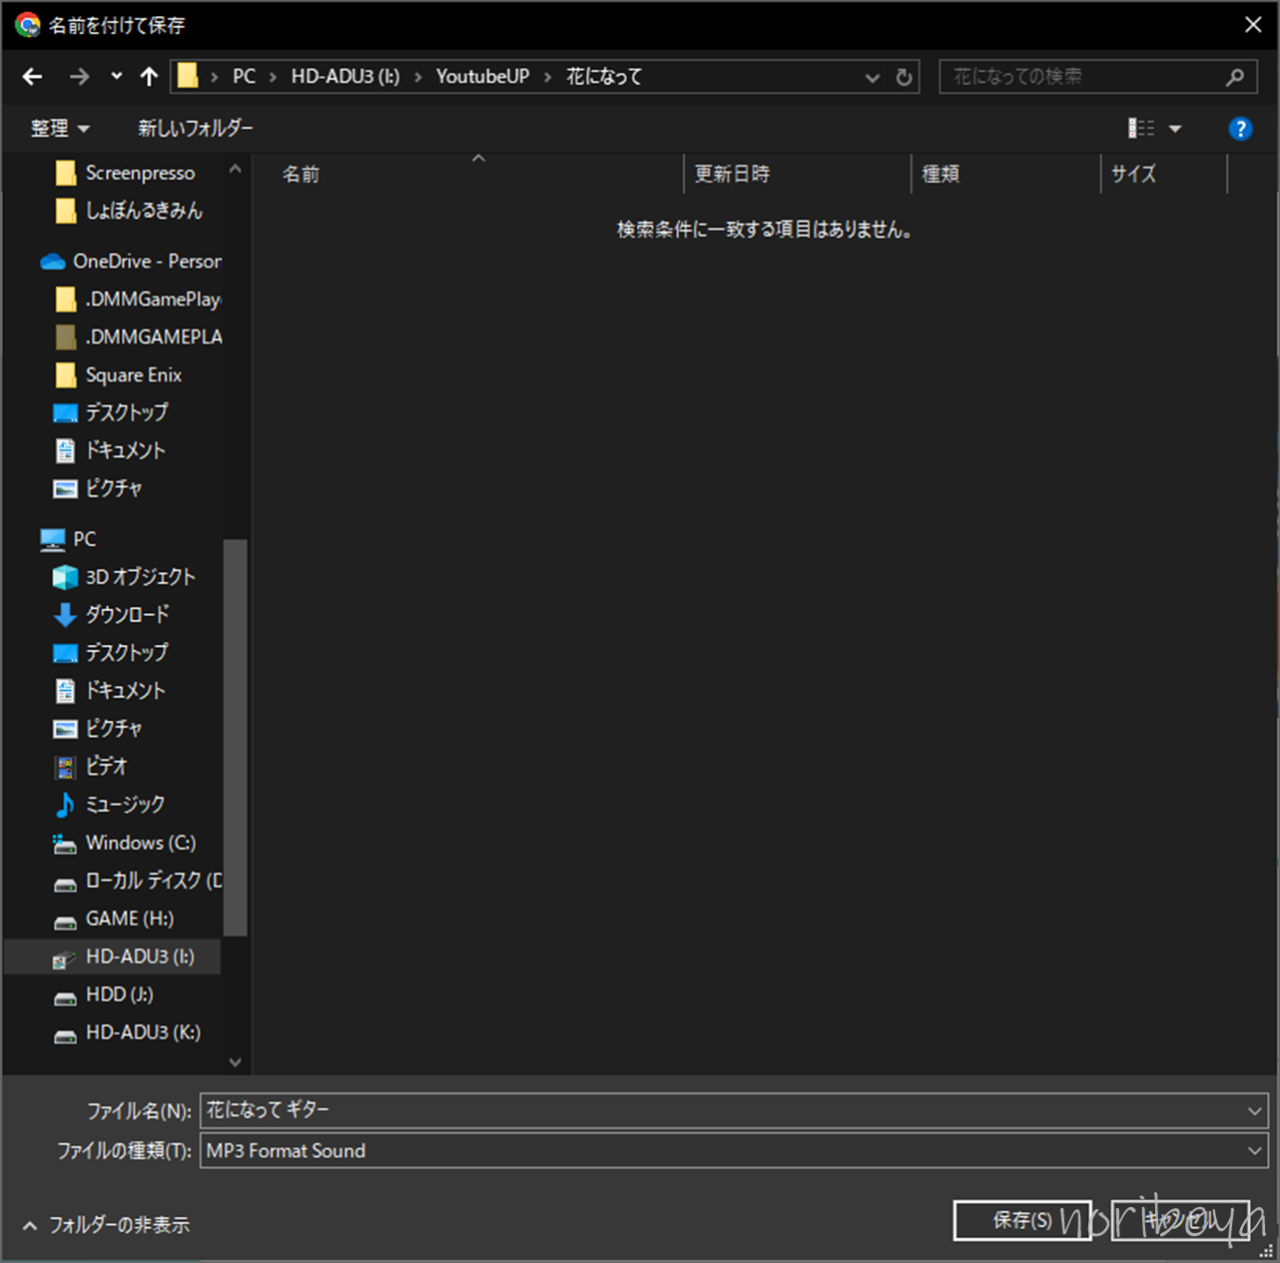Refresh the current folder view
This screenshot has height=1263, width=1280.
tap(904, 78)
